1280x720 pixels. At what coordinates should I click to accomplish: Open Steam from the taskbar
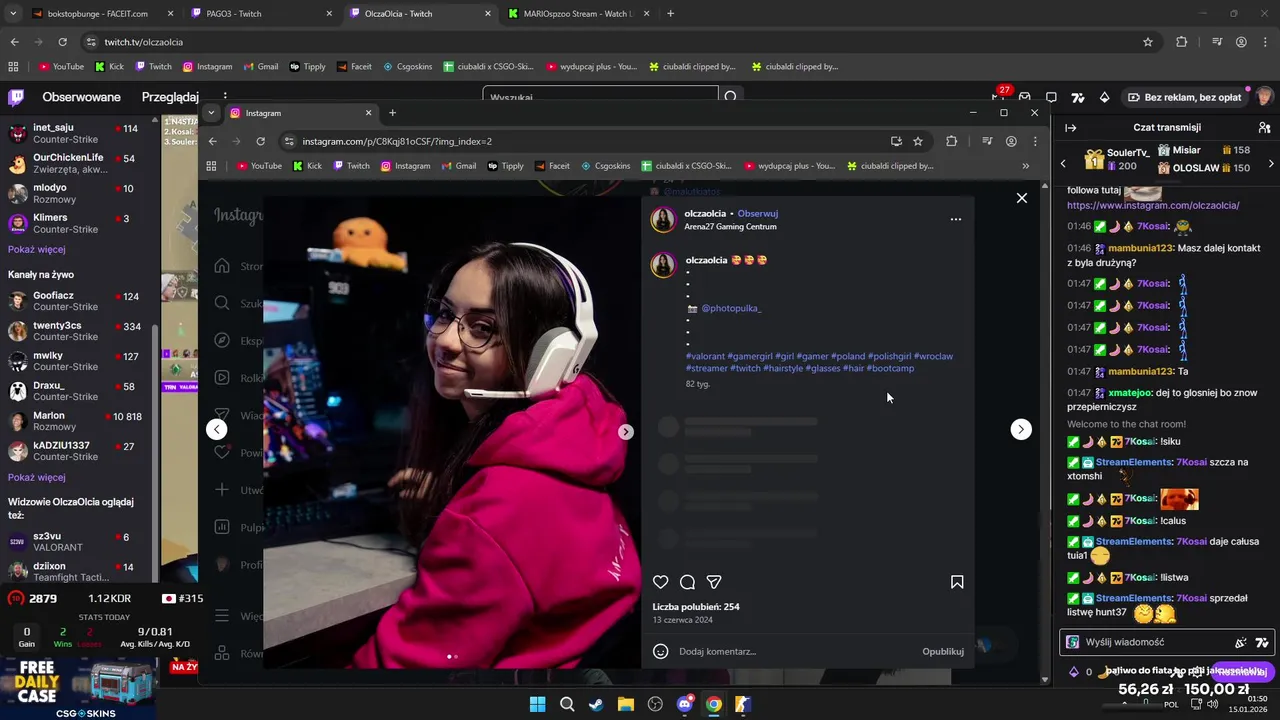pyautogui.click(x=596, y=704)
